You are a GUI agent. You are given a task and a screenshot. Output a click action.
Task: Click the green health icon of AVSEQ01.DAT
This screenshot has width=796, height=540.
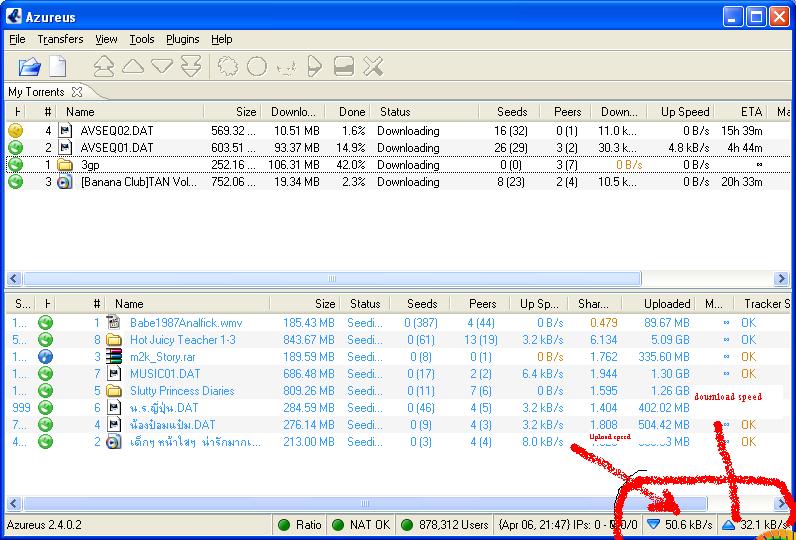pyautogui.click(x=16, y=148)
